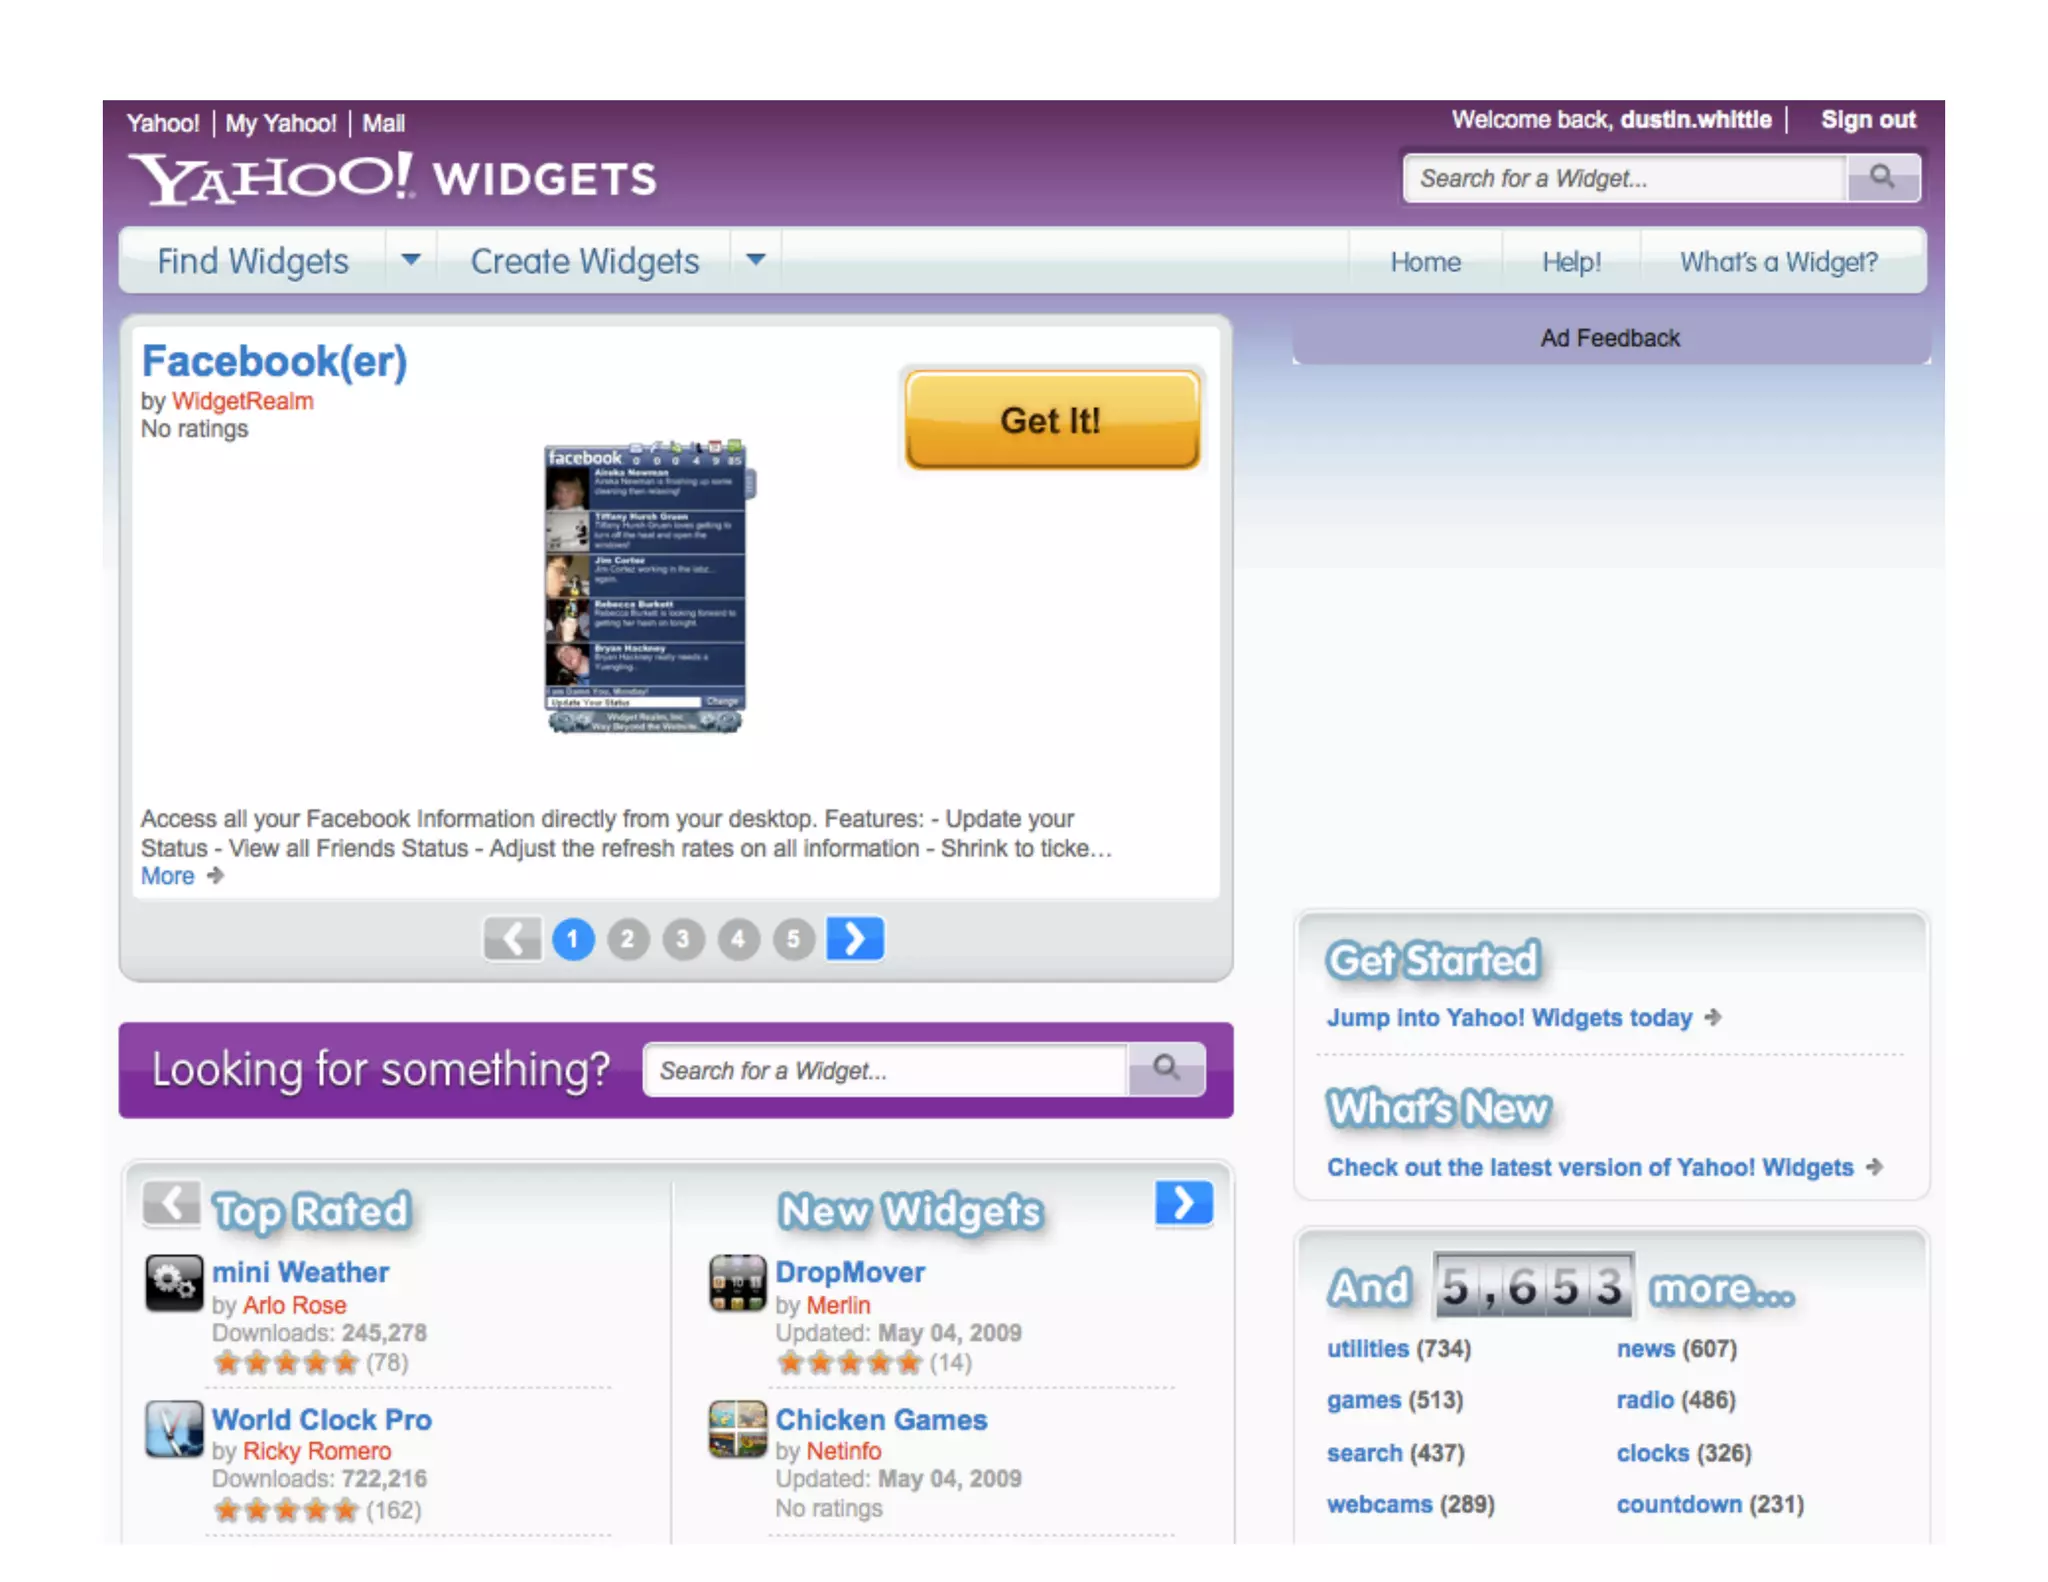Open World Clock Pro widget link

click(322, 1419)
